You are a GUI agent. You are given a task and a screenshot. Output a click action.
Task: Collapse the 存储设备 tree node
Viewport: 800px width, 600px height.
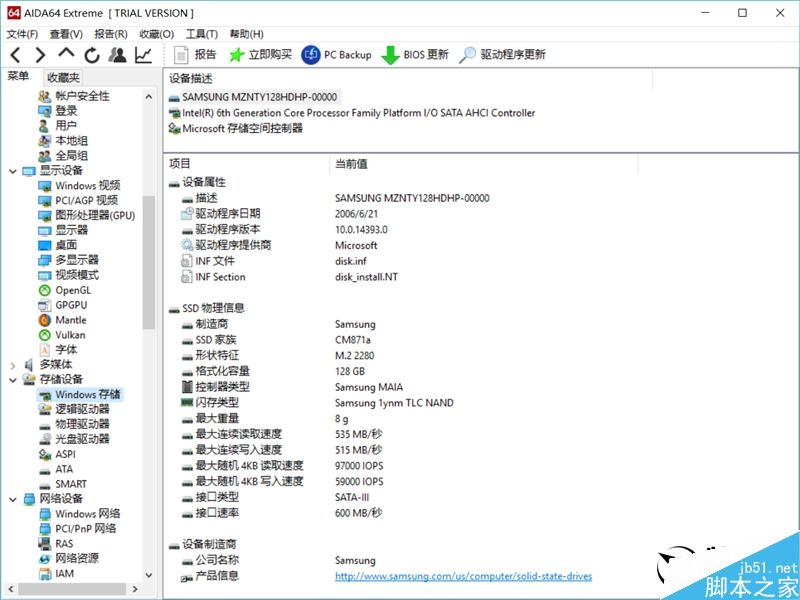point(13,380)
